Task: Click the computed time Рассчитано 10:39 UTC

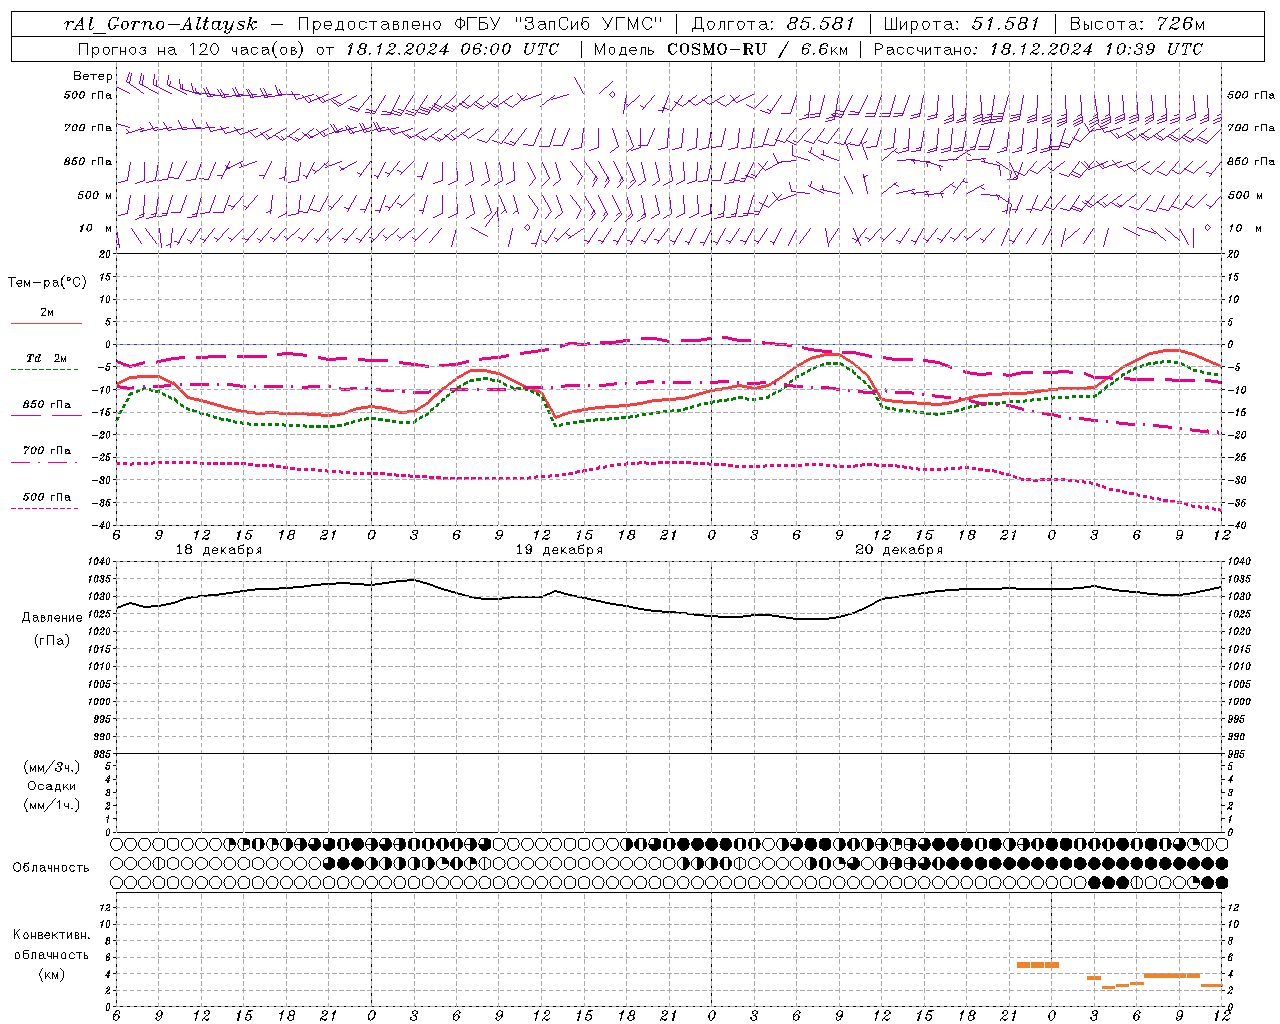Action: point(1038,49)
